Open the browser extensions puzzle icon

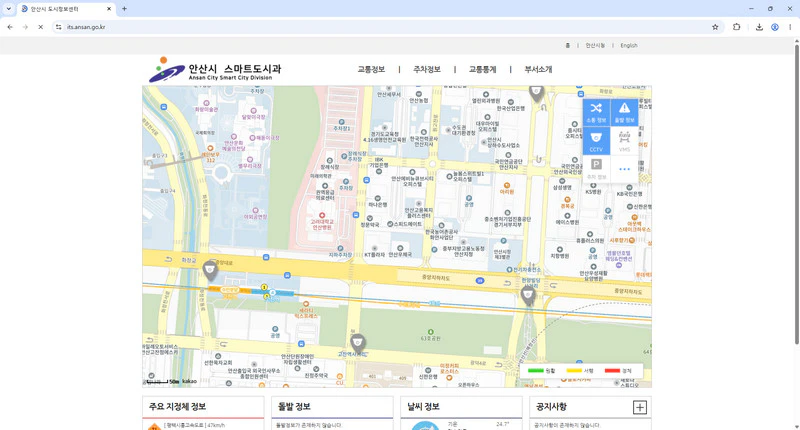click(x=736, y=27)
